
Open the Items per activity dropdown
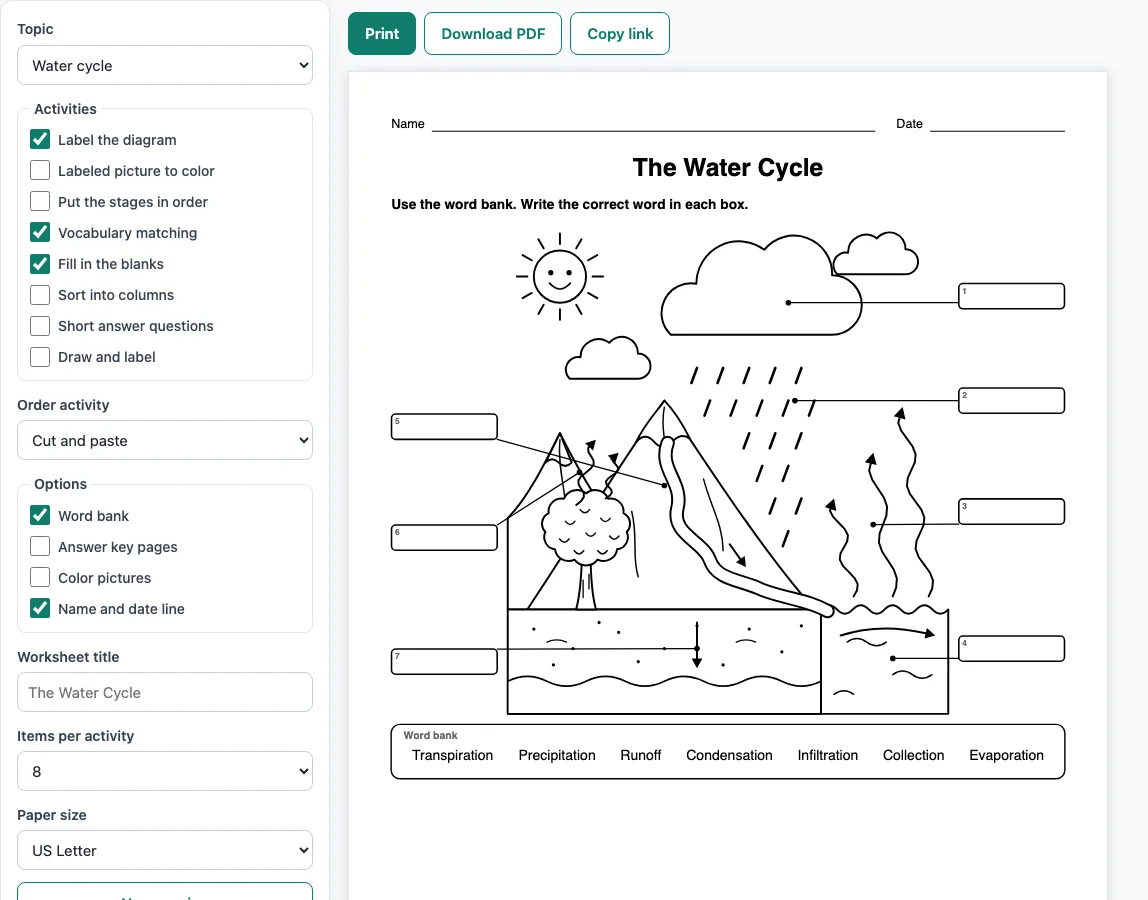pos(165,771)
